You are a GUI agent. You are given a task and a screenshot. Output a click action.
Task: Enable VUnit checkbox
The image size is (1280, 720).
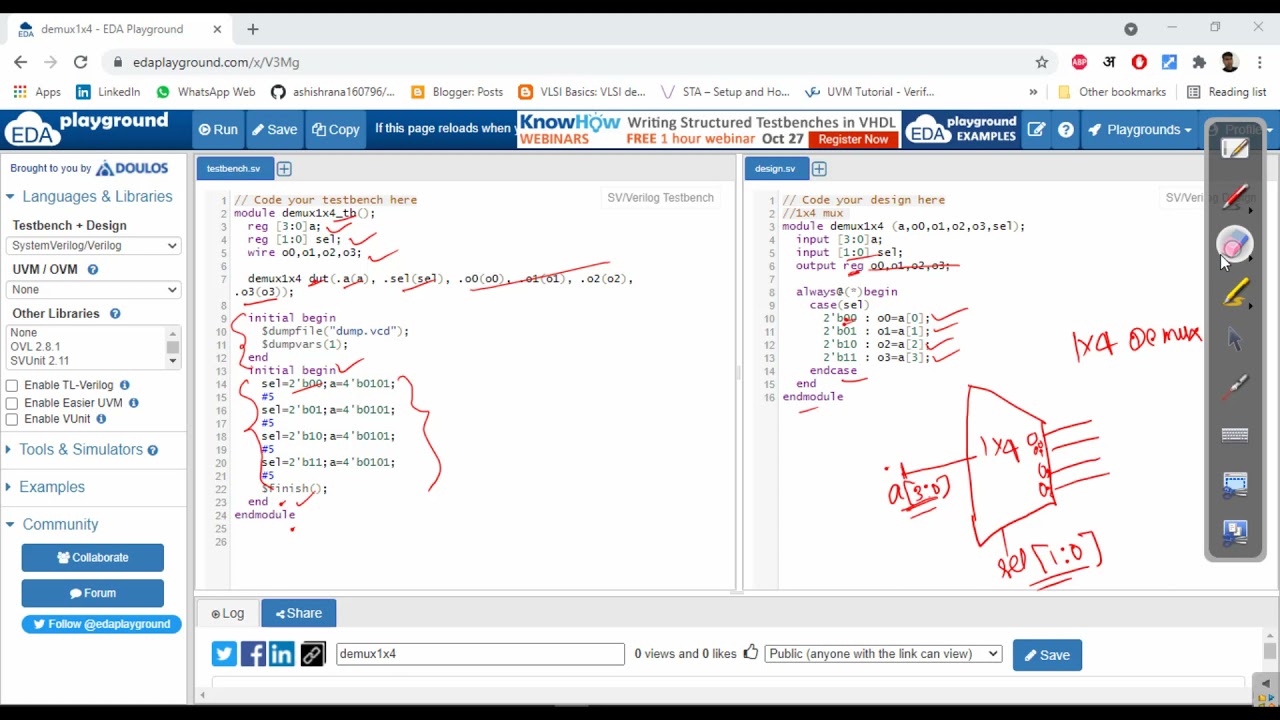point(12,419)
